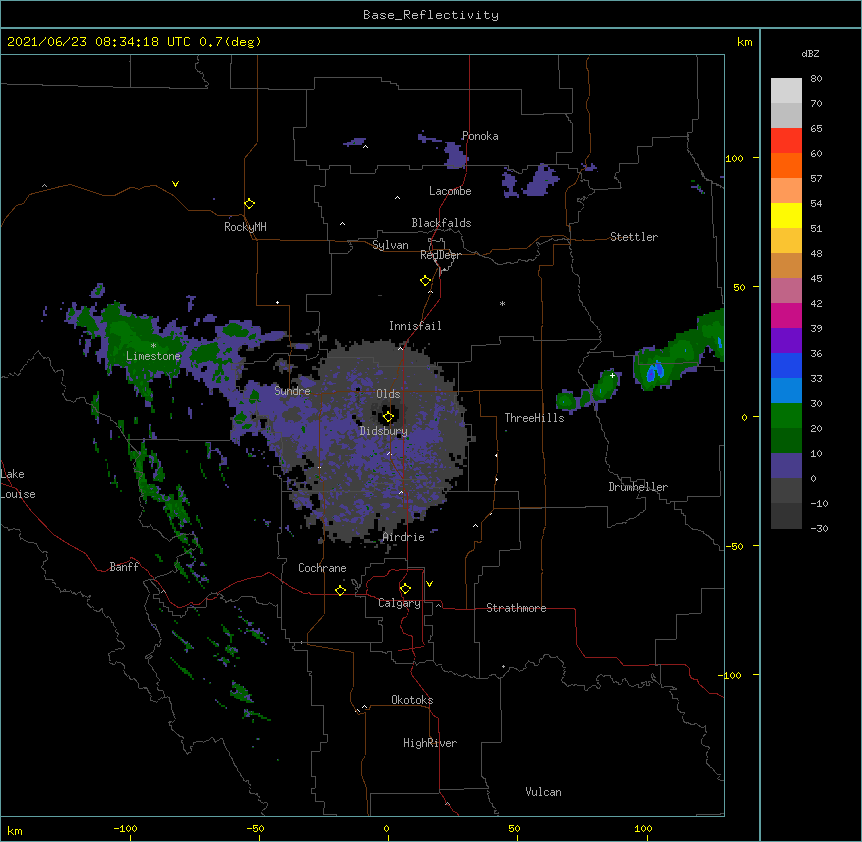Select the bright green 20-30 dBZ swatch
862x842 pixels.
point(786,416)
